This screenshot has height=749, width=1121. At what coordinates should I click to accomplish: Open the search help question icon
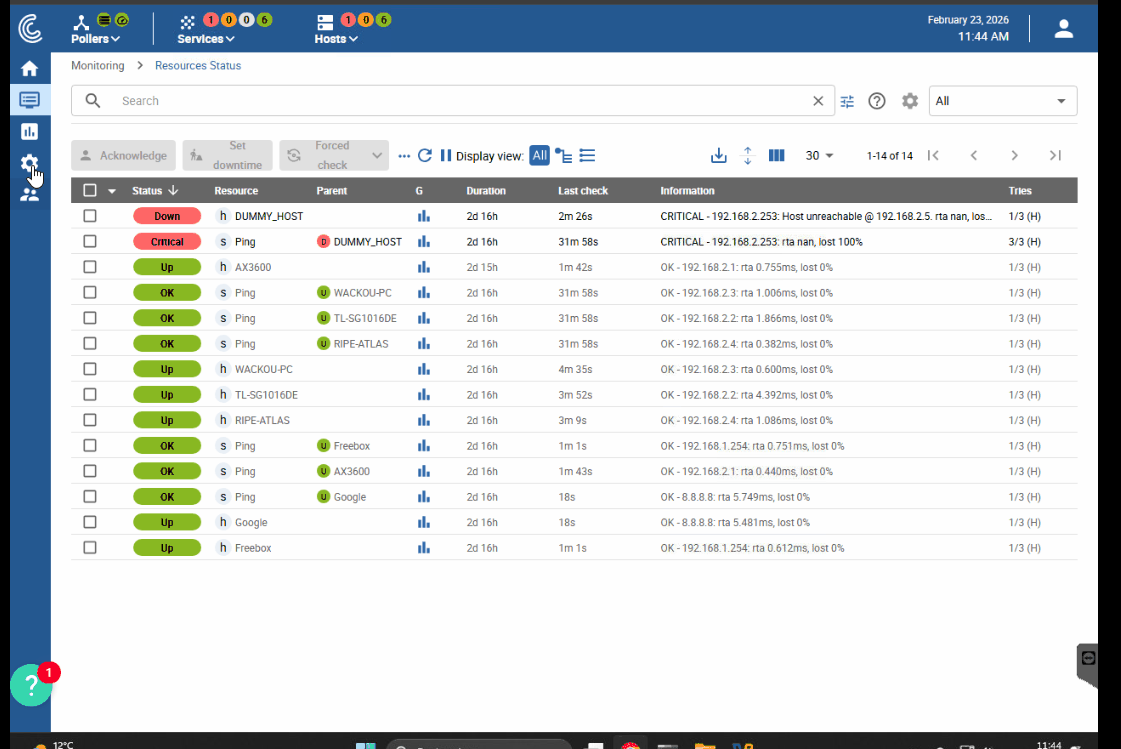coord(876,101)
